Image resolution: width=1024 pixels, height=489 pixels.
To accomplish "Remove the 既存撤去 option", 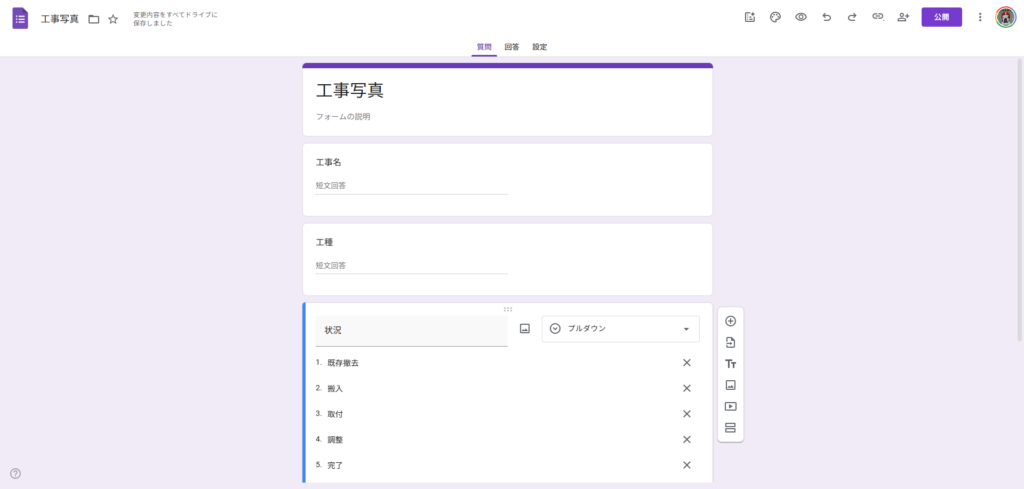I will pyautogui.click(x=687, y=363).
